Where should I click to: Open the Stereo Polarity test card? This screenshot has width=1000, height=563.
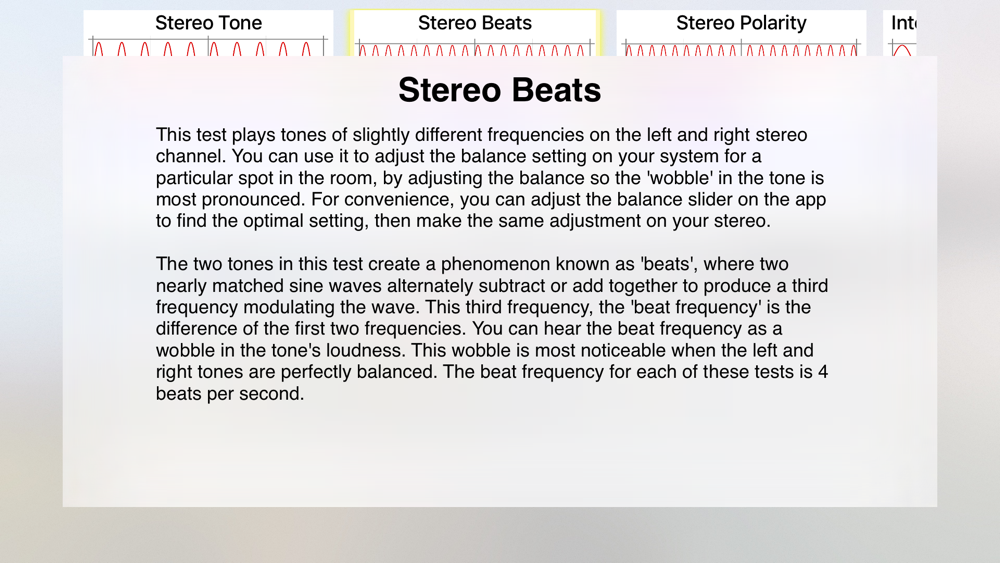[x=741, y=33]
